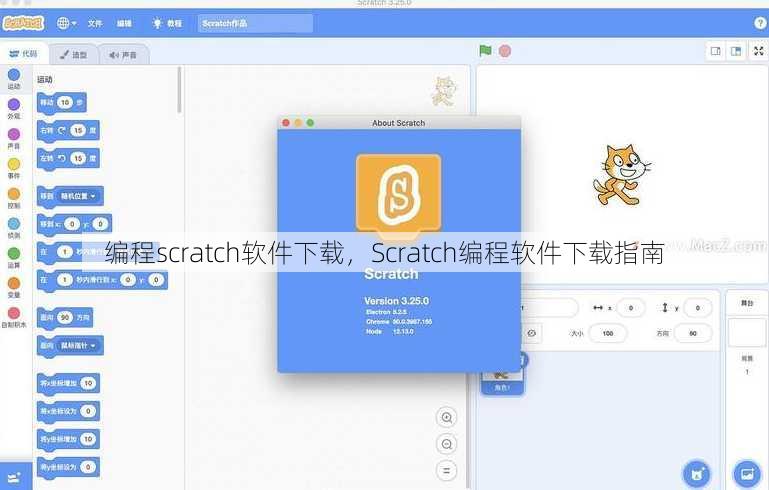The image size is (769, 490).
Task: Toggle the hide-sprite eye icon
Action: (x=531, y=333)
